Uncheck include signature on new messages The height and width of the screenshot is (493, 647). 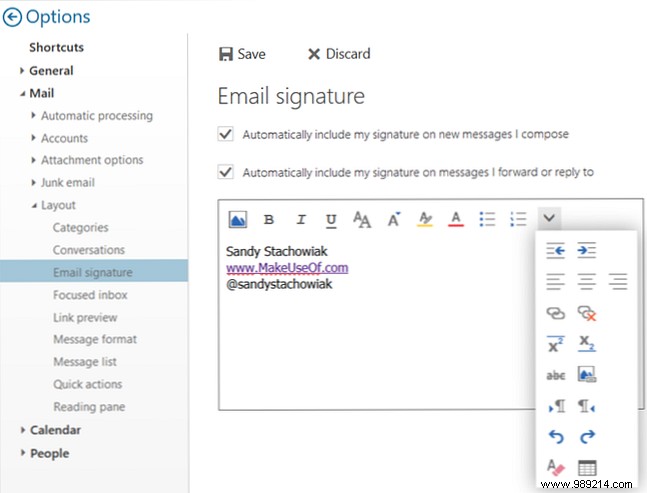[226, 134]
